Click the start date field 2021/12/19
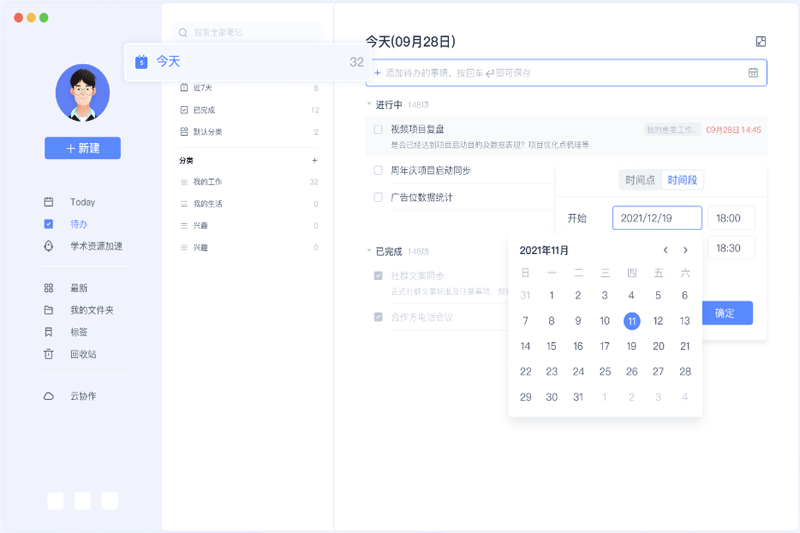 point(657,218)
